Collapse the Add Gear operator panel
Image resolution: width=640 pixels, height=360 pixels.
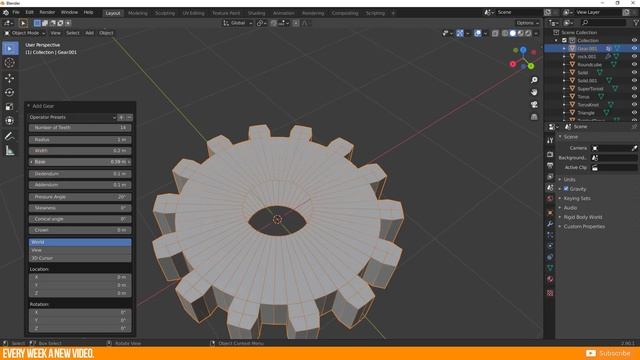[x=29, y=106]
